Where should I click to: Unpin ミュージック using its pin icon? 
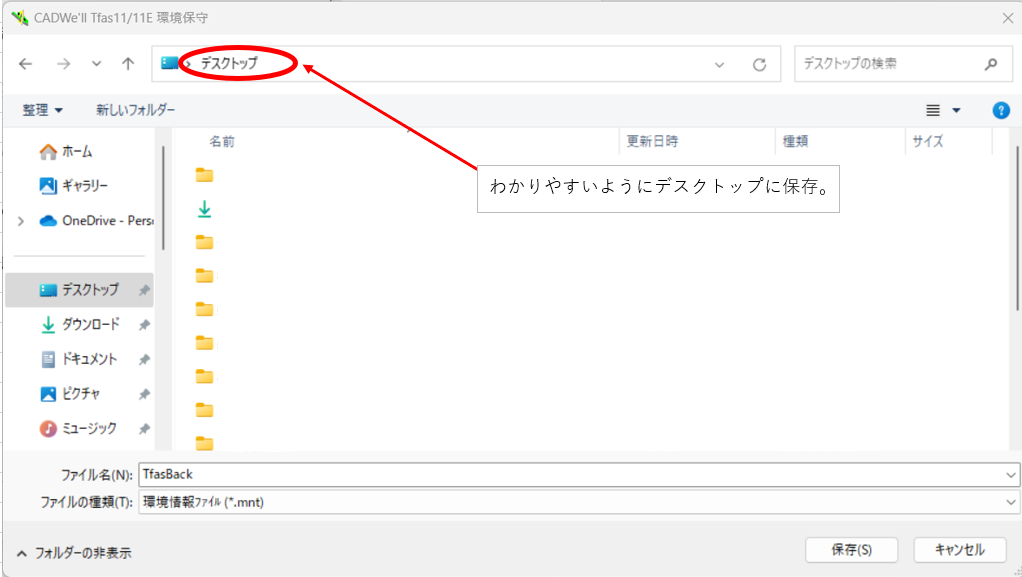(144, 429)
